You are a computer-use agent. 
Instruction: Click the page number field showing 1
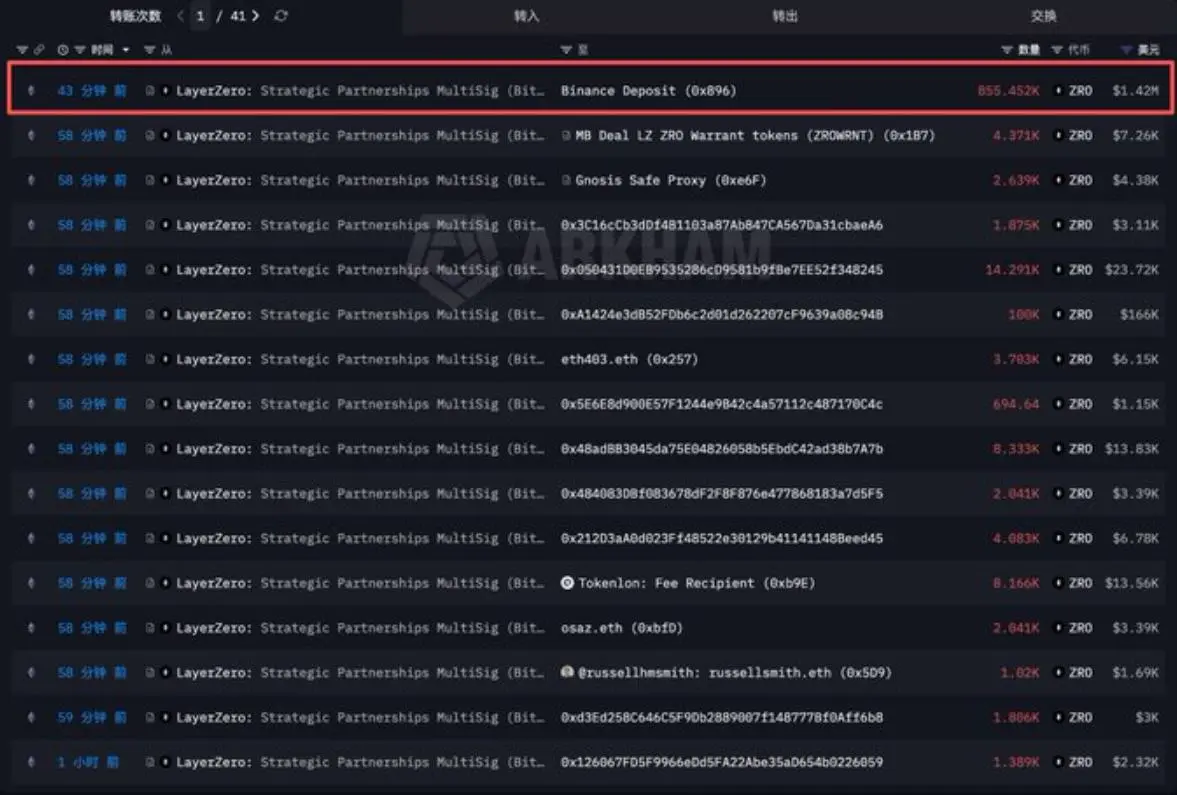[x=200, y=16]
